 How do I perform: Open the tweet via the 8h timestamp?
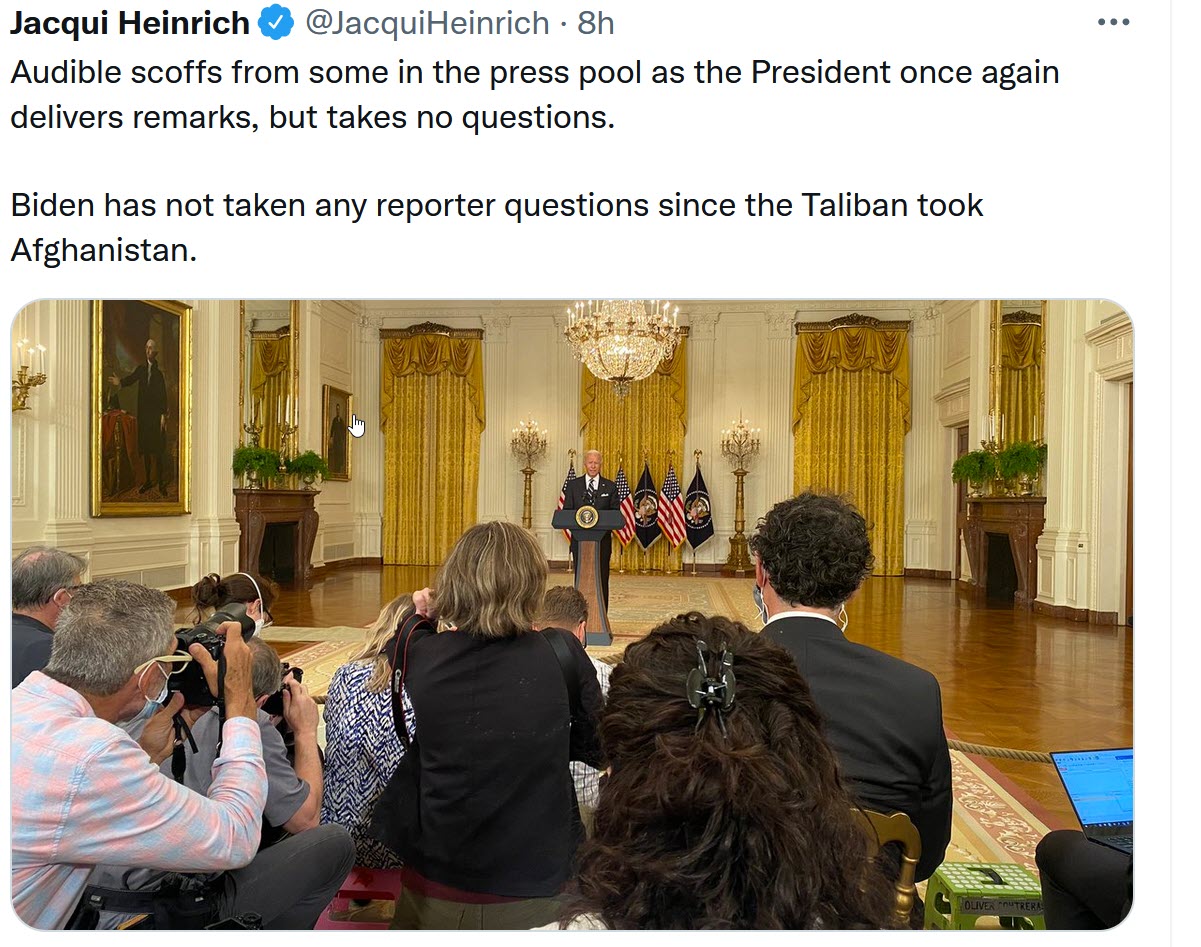[x=596, y=23]
